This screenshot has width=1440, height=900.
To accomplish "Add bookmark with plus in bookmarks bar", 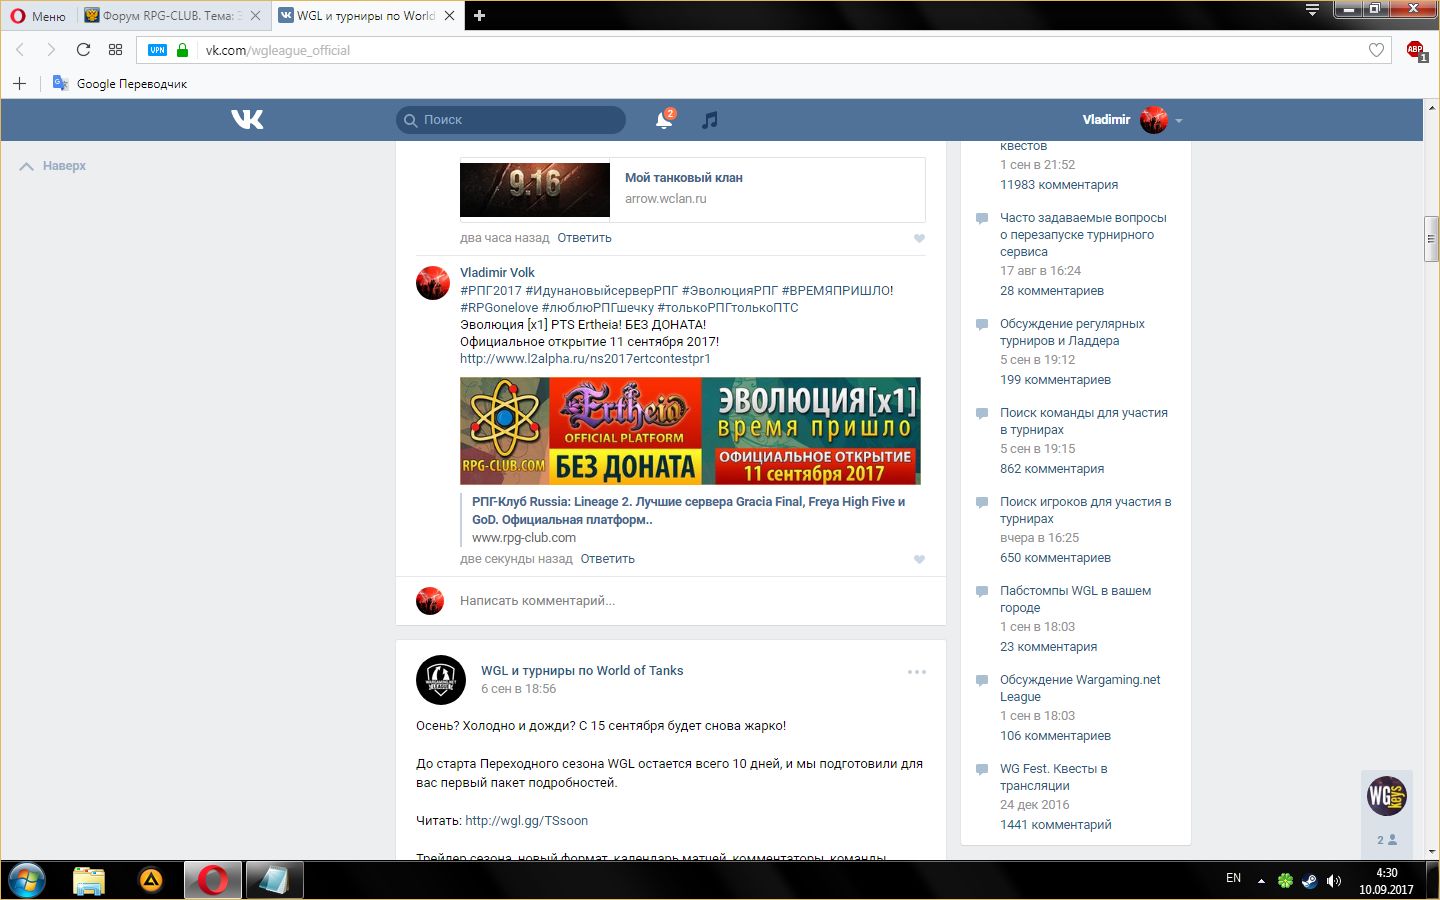I will pyautogui.click(x=19, y=83).
